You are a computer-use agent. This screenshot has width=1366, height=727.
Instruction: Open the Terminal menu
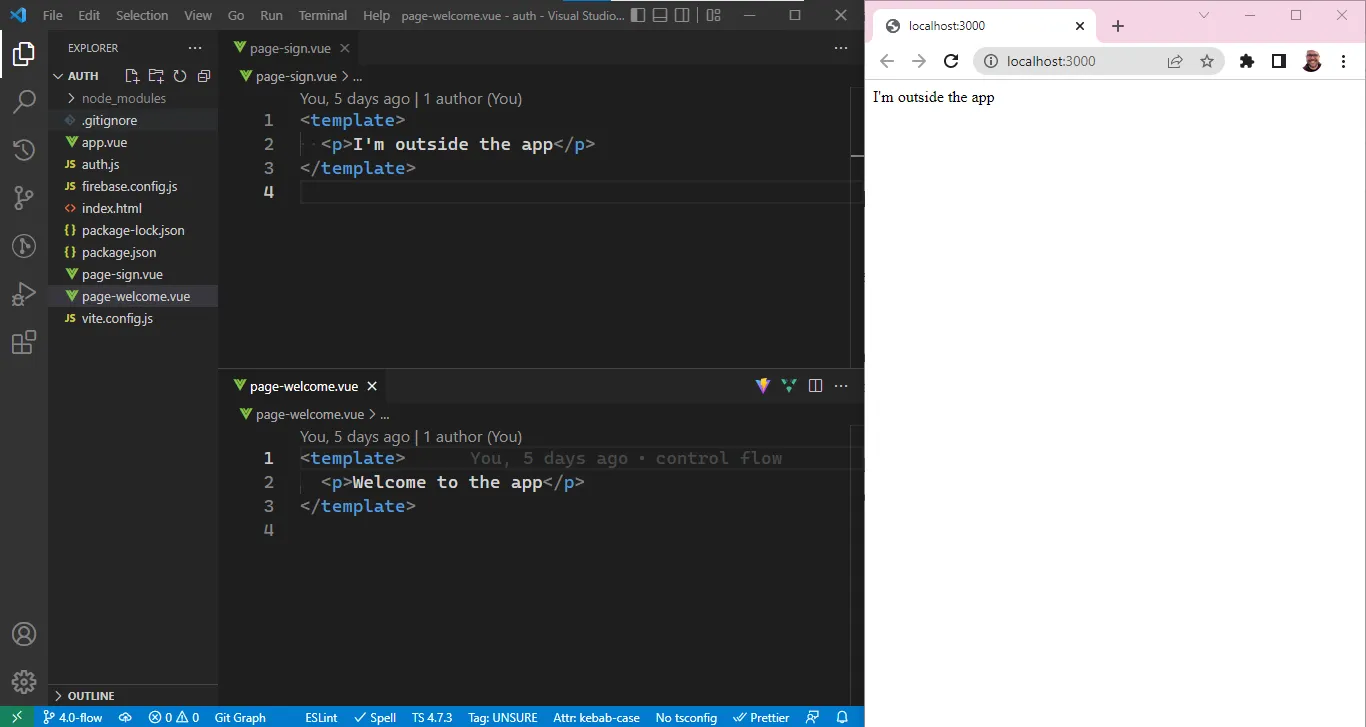[322, 15]
